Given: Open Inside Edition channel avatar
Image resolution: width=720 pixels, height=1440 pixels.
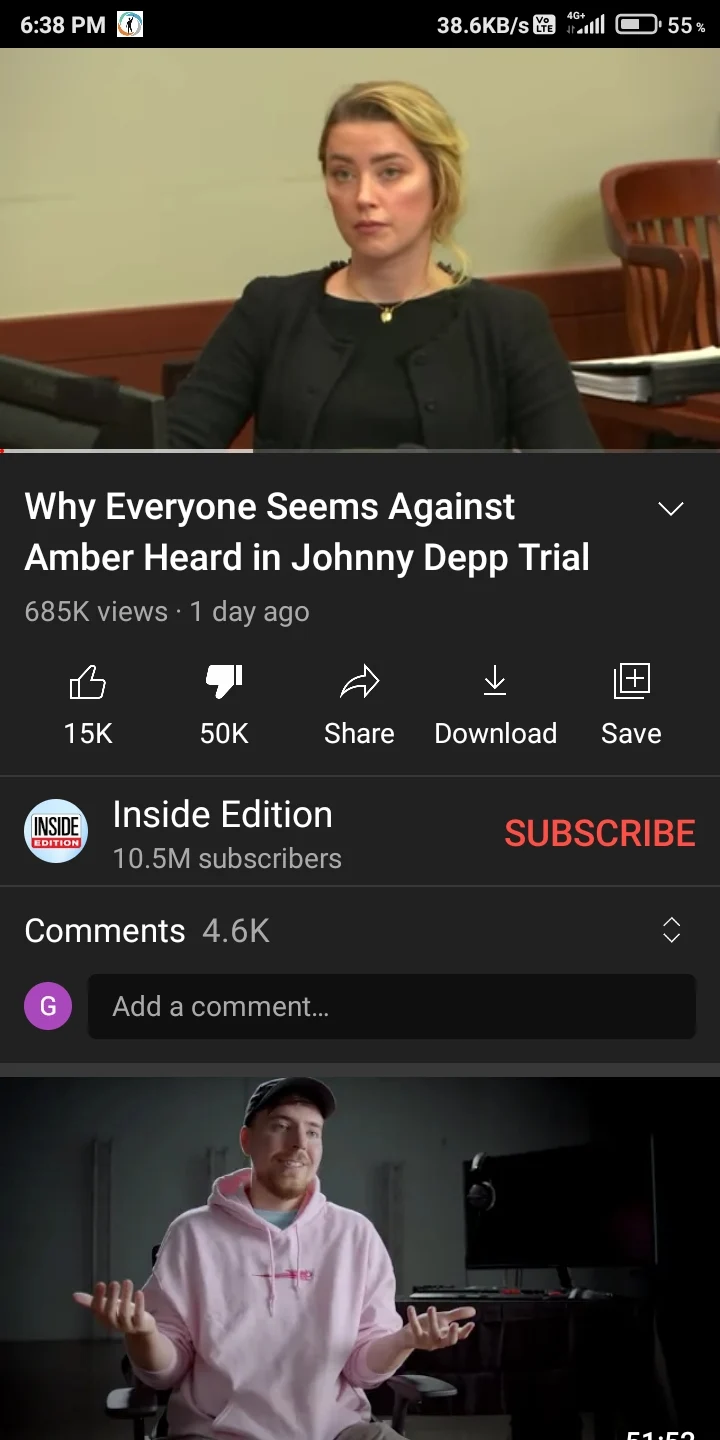Looking at the screenshot, I should coord(56,831).
